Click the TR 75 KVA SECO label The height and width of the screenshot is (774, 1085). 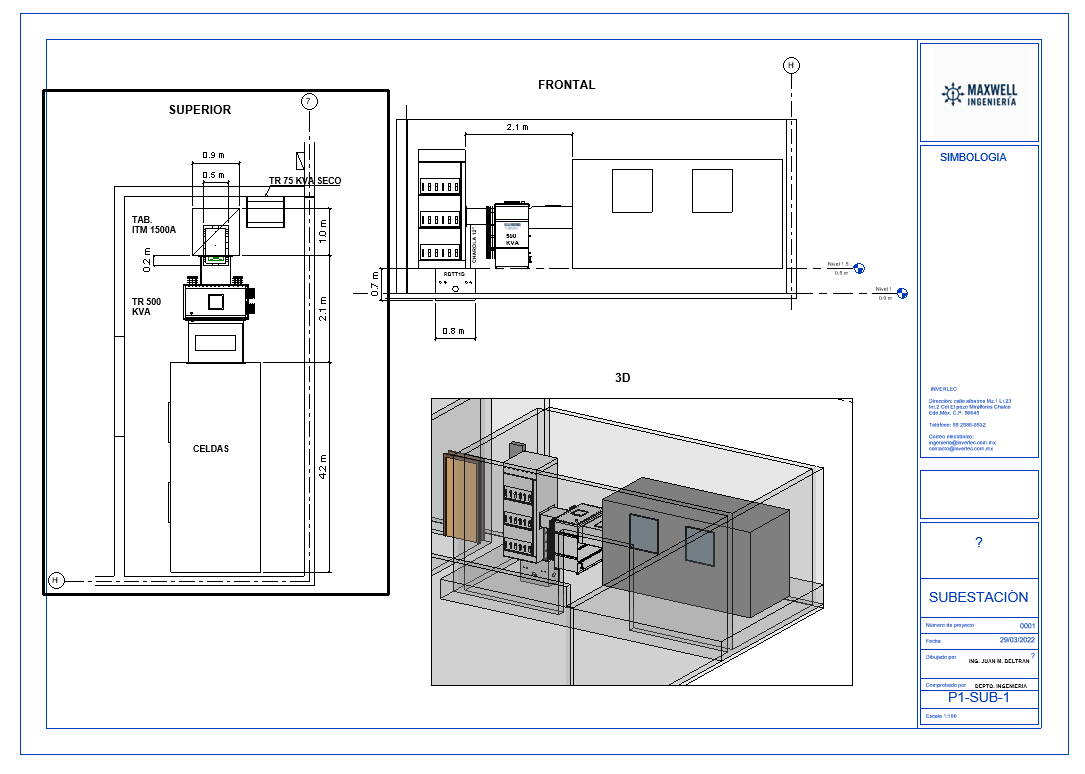point(304,181)
